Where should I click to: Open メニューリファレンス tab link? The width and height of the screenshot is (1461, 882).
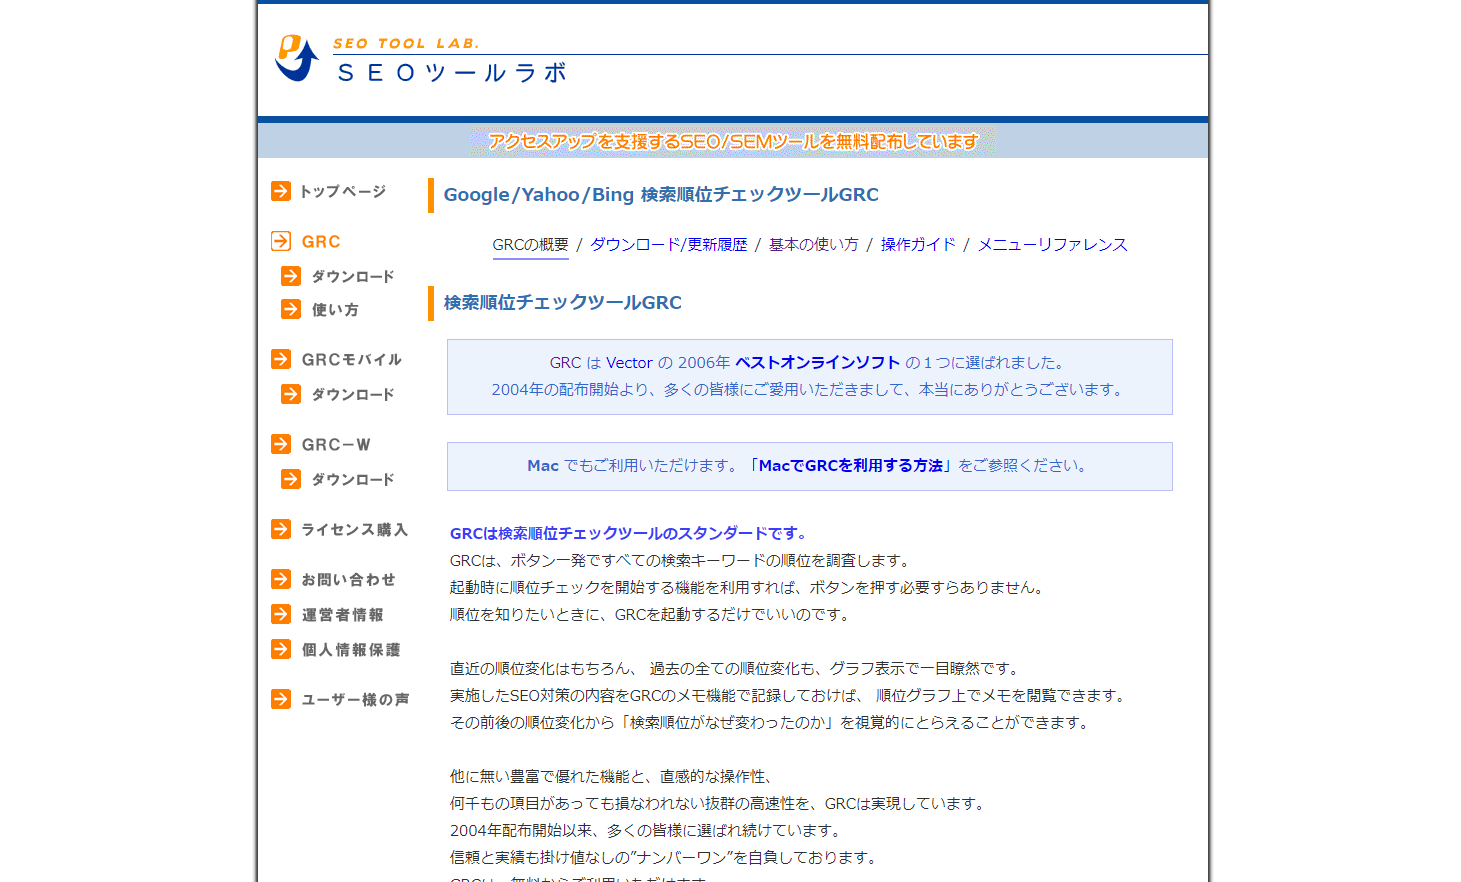pos(1052,245)
